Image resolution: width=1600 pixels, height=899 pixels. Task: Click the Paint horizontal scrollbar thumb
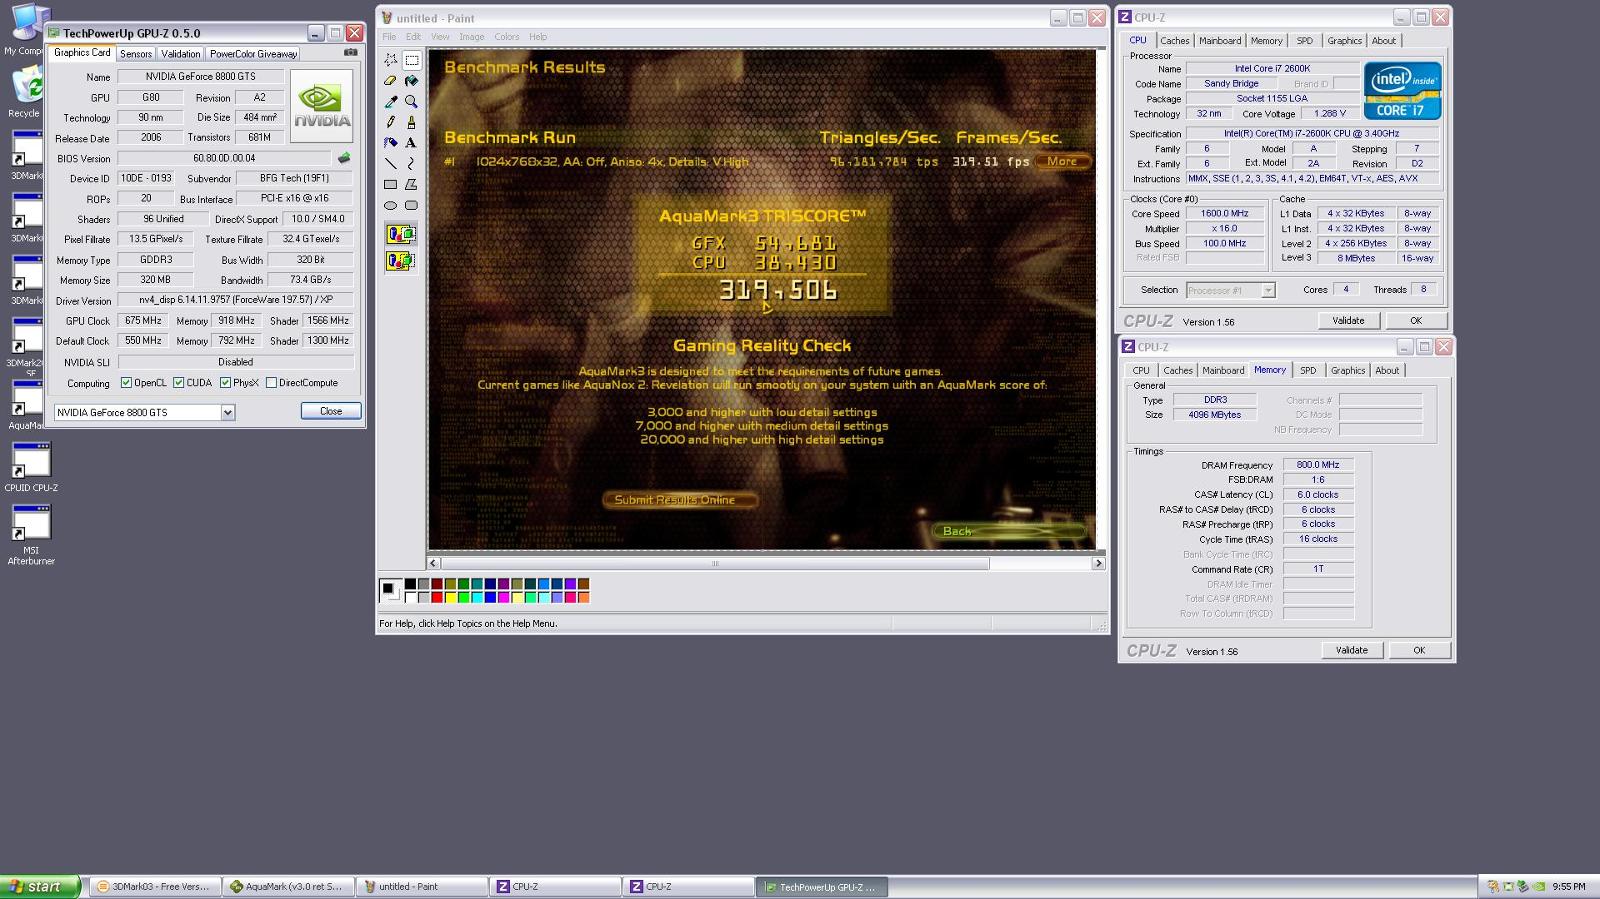pos(715,563)
